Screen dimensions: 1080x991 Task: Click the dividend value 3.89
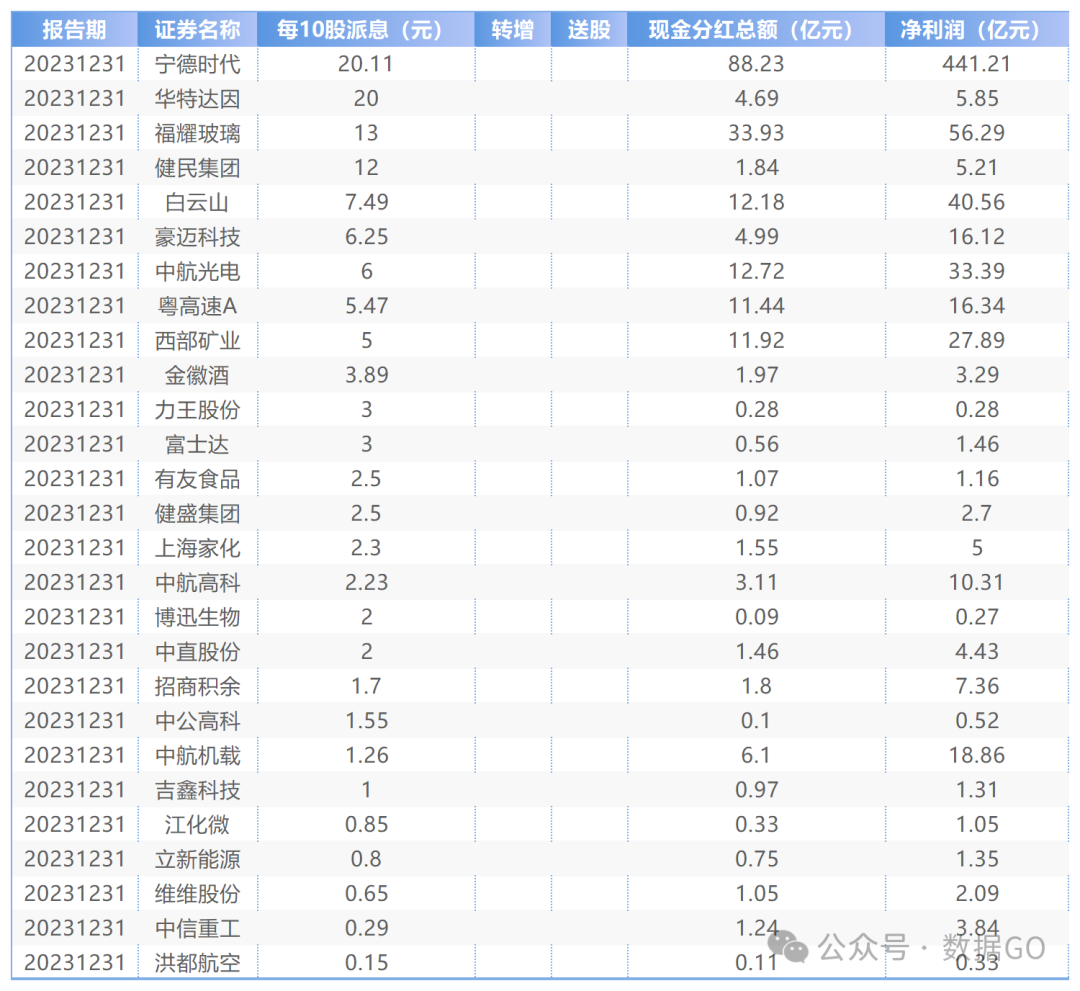point(366,375)
